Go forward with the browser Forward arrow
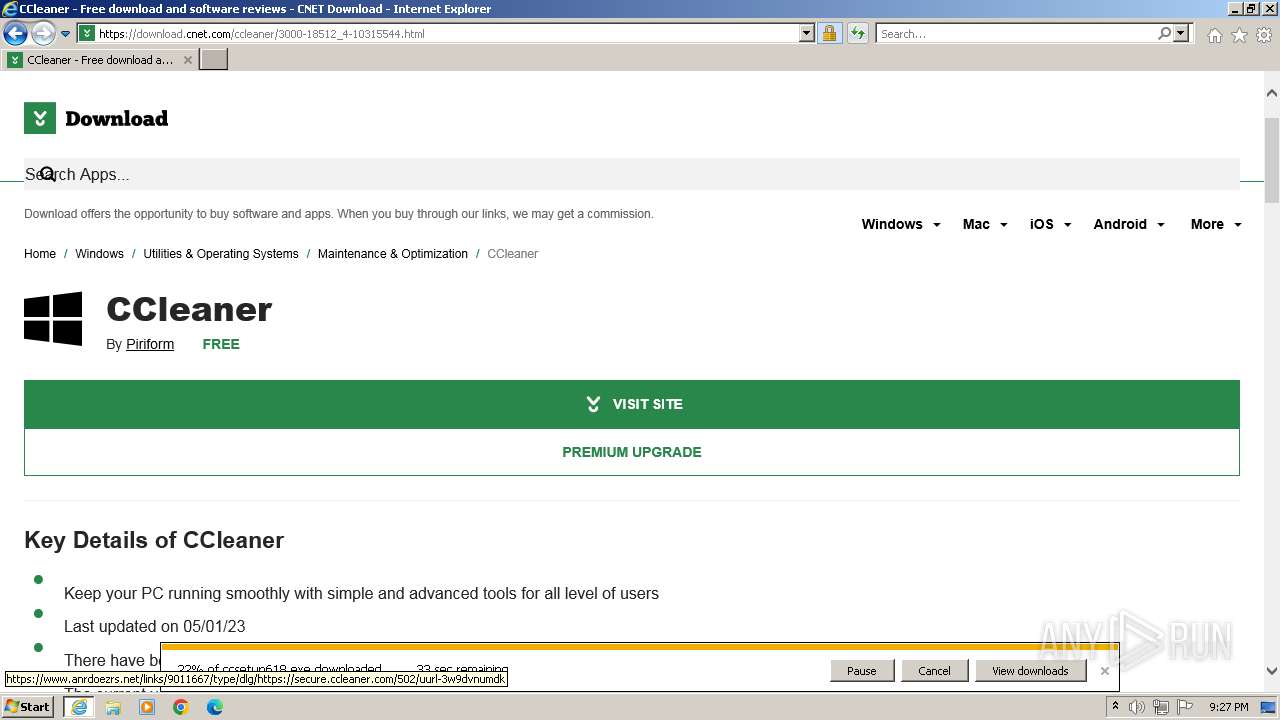 click(43, 33)
